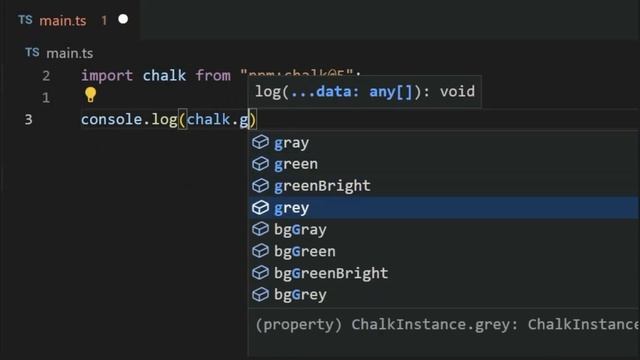Choose the gray suggestion
640x360 pixels.
pos(443,142)
